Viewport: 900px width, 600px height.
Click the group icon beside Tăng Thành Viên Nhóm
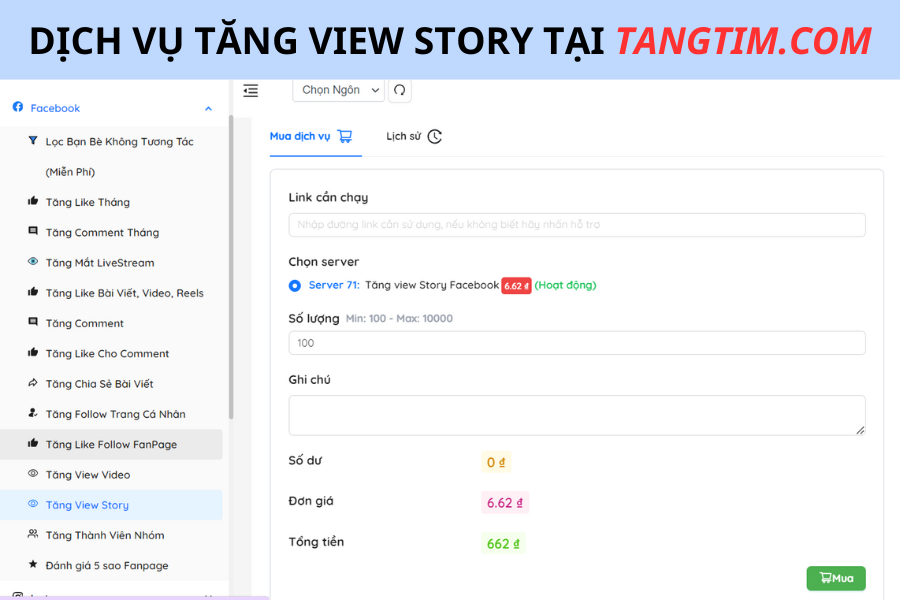[33, 533]
